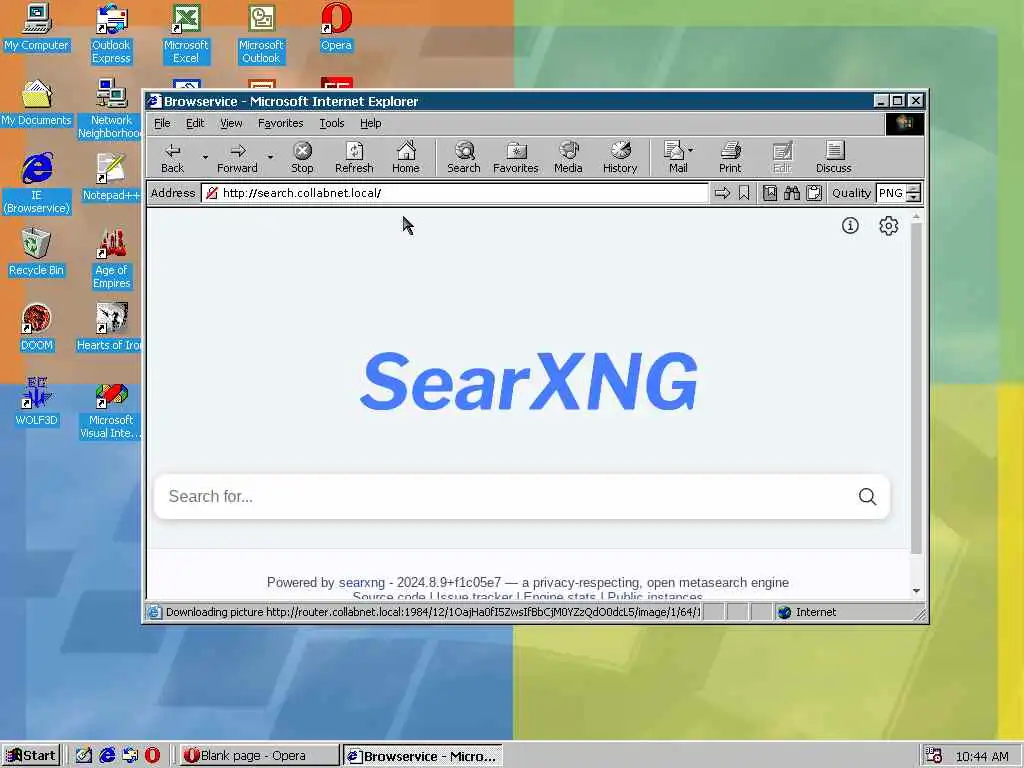1024x768 pixels.
Task: Open SearXNG preferences gear icon
Action: point(888,225)
